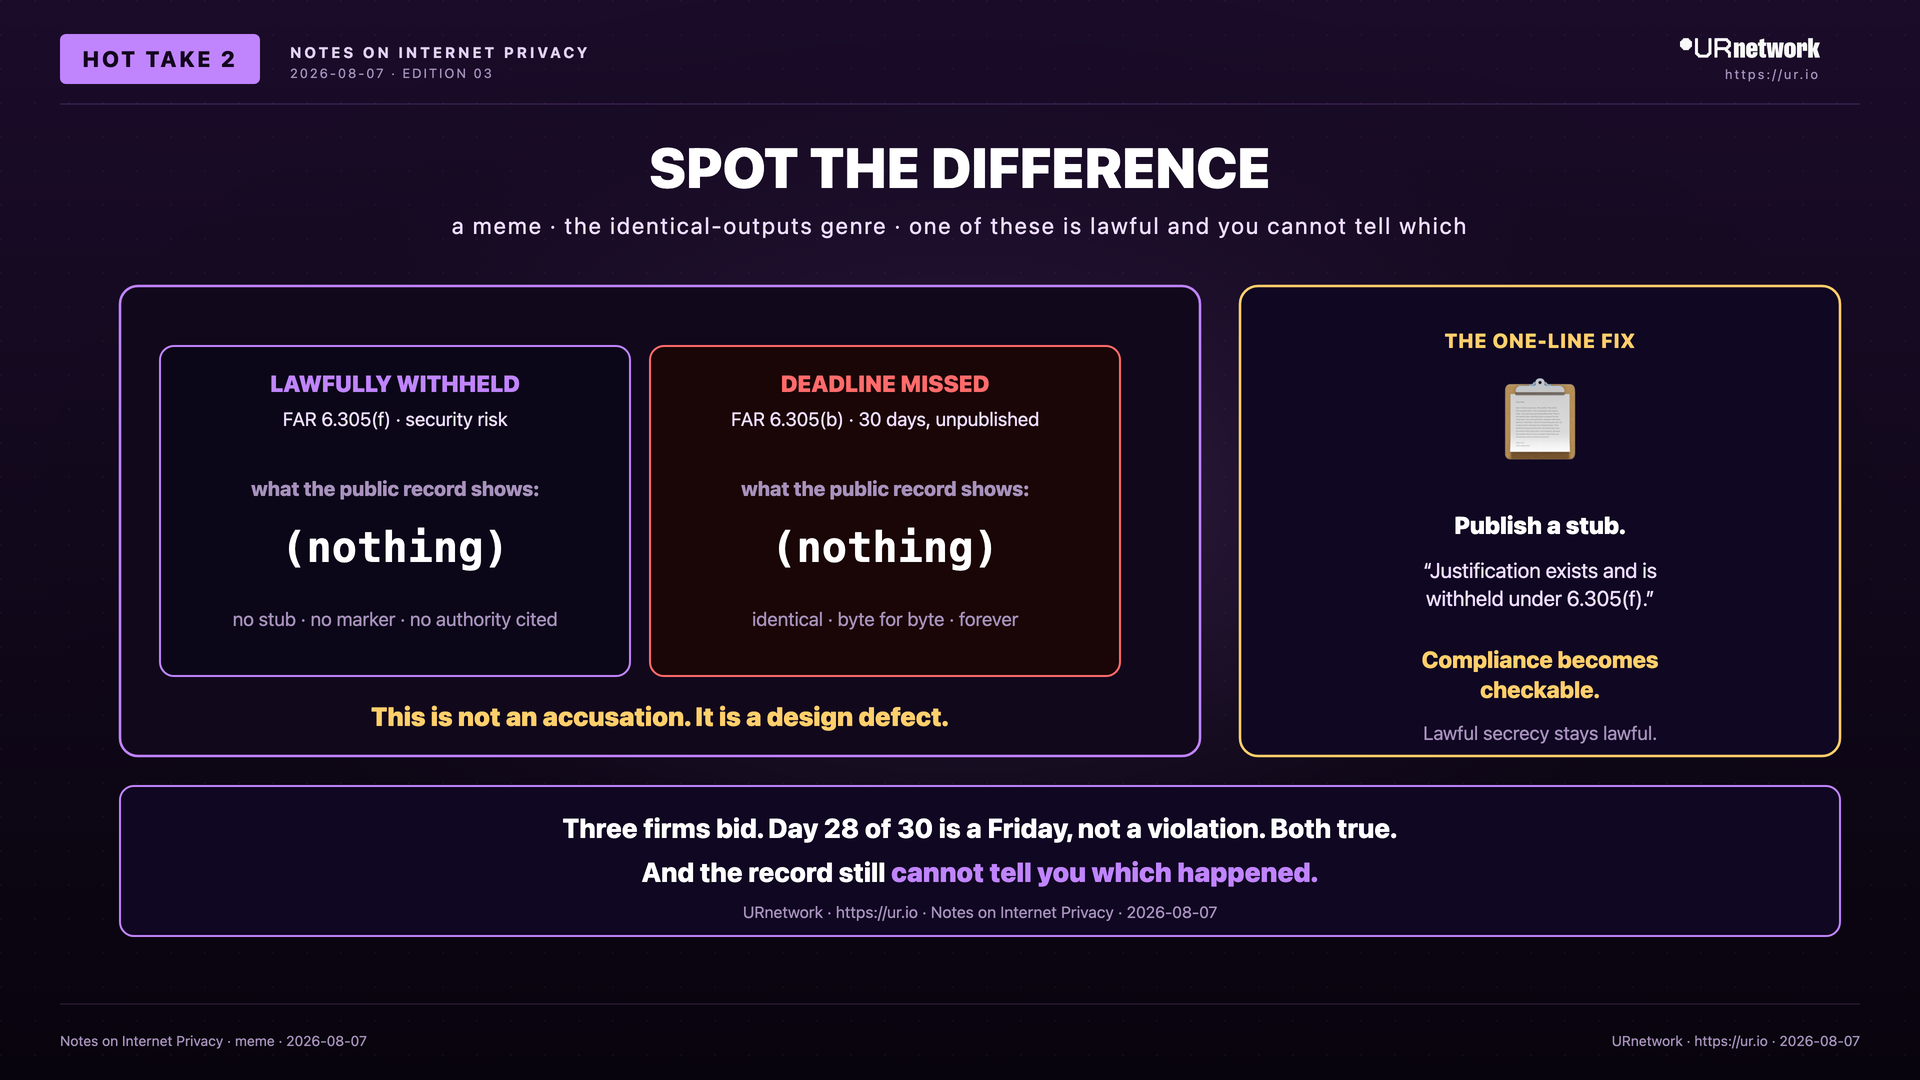Click 'cannot tell you which happened.' purple text
1920x1080 pixels.
click(x=1104, y=873)
